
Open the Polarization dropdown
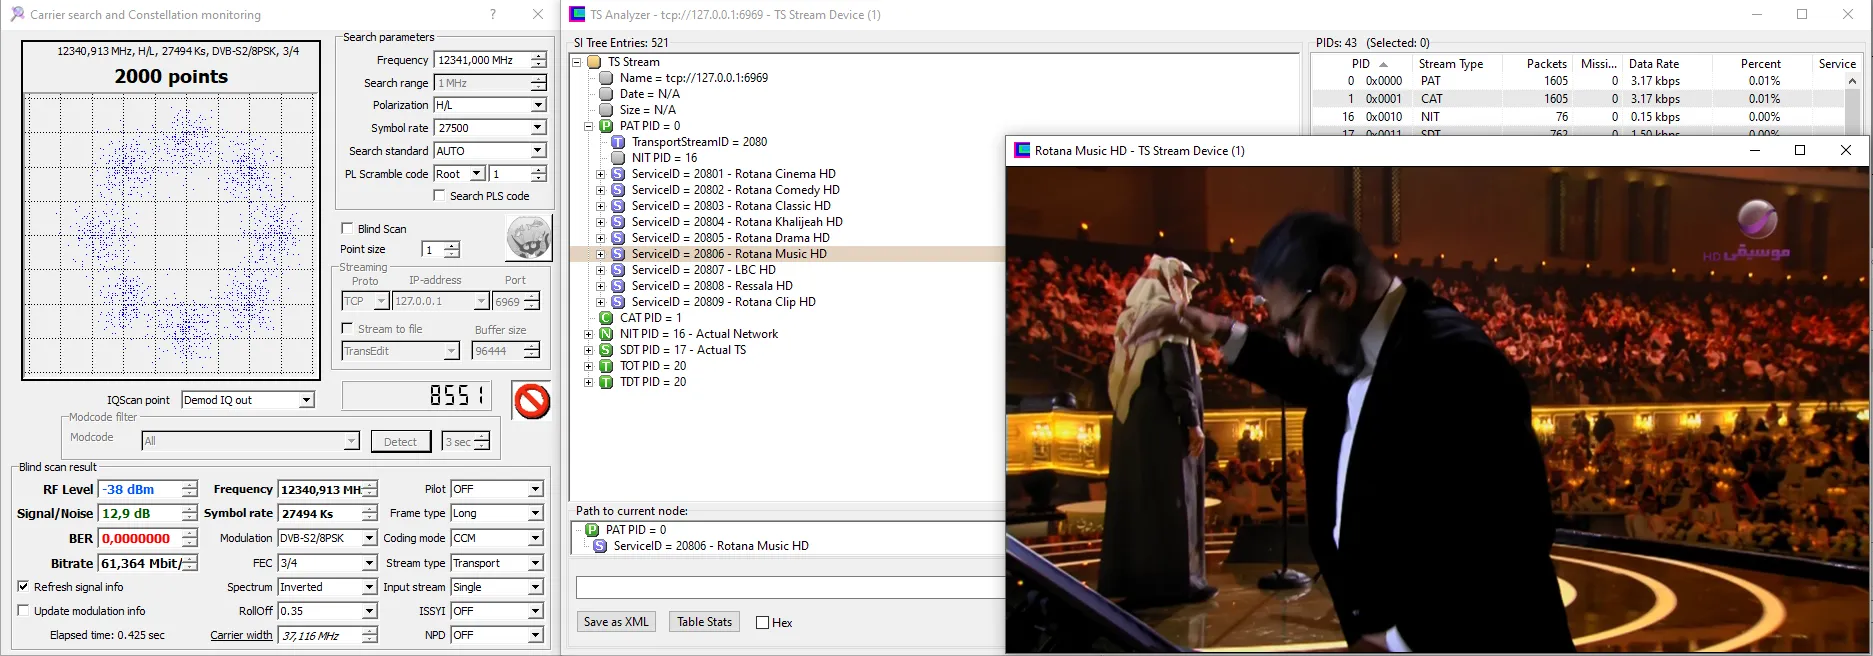[x=538, y=105]
